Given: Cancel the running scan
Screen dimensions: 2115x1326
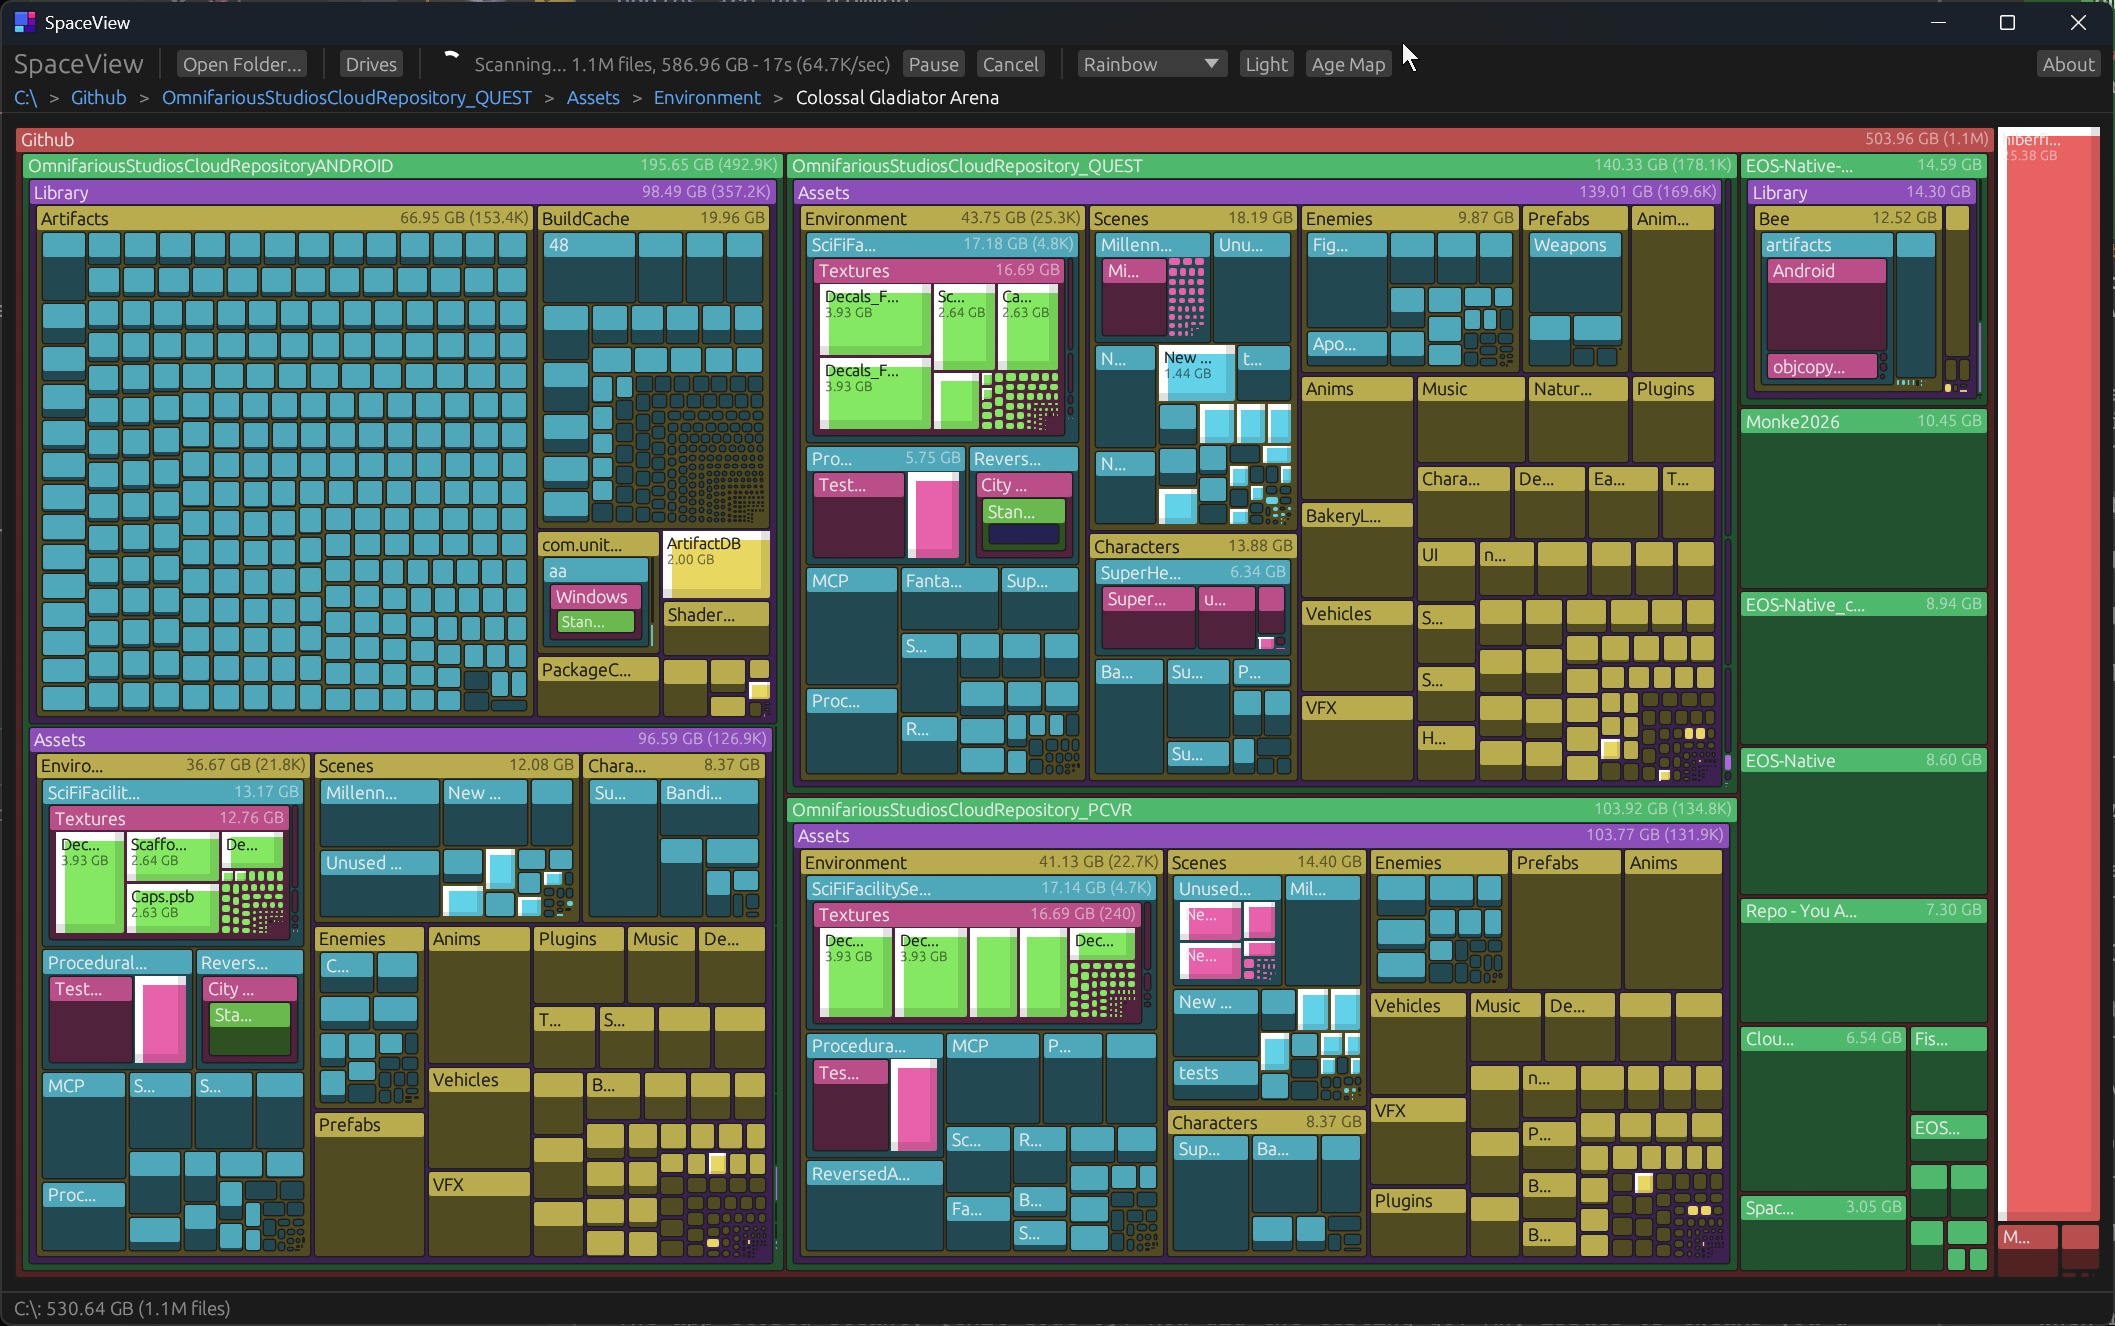Looking at the screenshot, I should pos(1010,64).
